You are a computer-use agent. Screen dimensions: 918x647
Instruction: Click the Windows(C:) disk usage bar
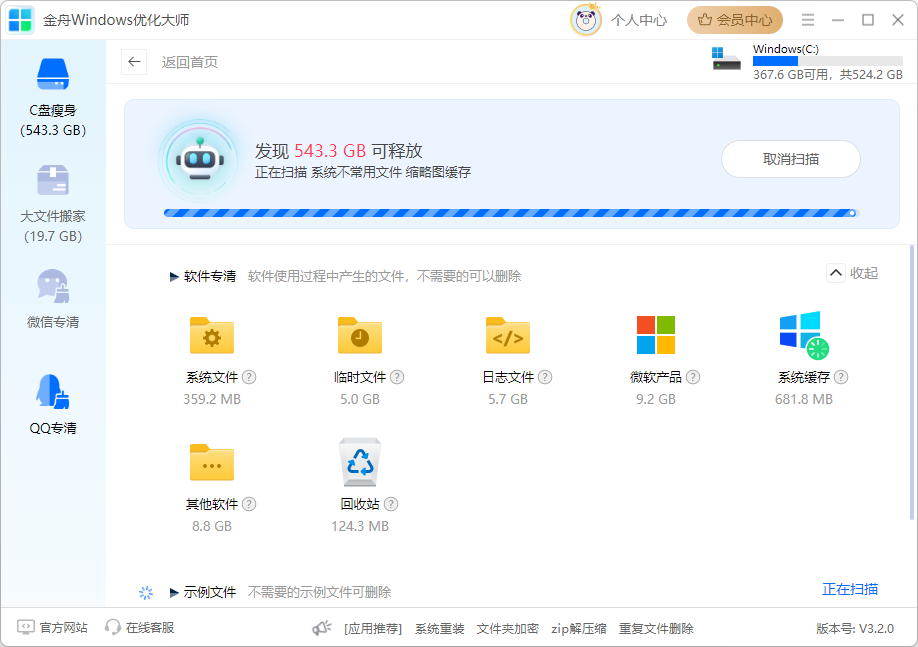pos(827,61)
